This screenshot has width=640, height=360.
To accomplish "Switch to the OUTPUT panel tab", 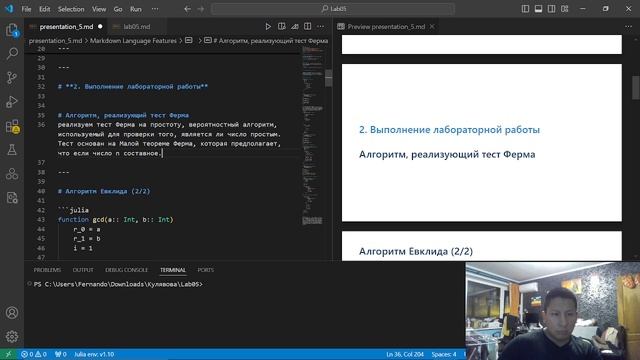I will (83, 270).
